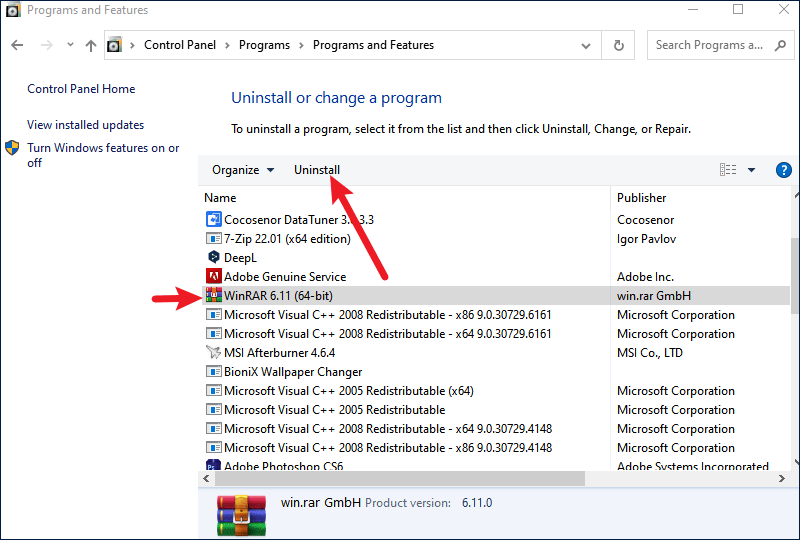Click the MSI Afterburner jet icon

[x=213, y=352]
